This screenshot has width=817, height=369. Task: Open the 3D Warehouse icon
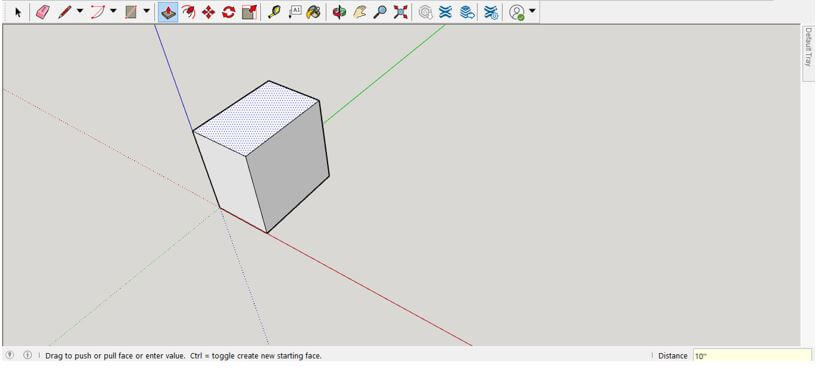pyautogui.click(x=426, y=13)
